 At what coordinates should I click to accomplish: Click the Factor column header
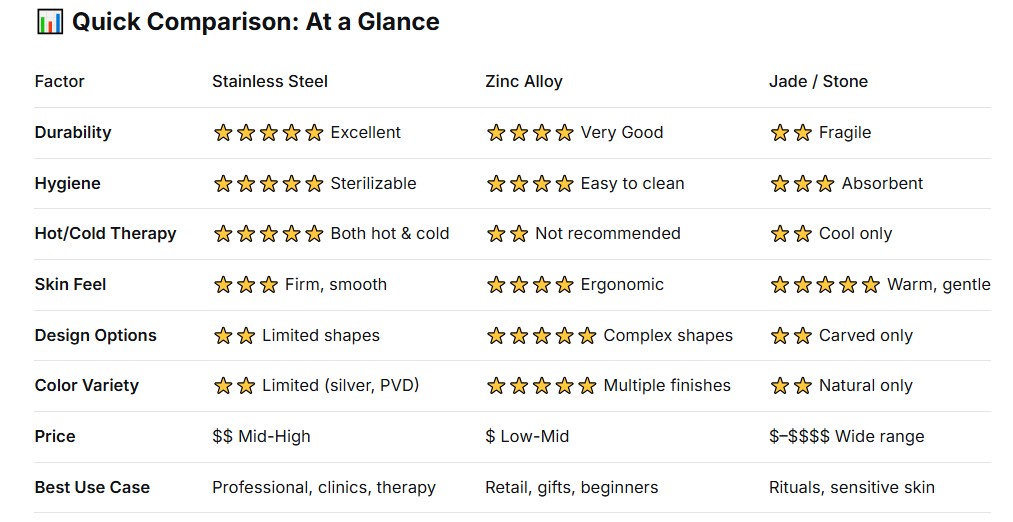tap(60, 81)
